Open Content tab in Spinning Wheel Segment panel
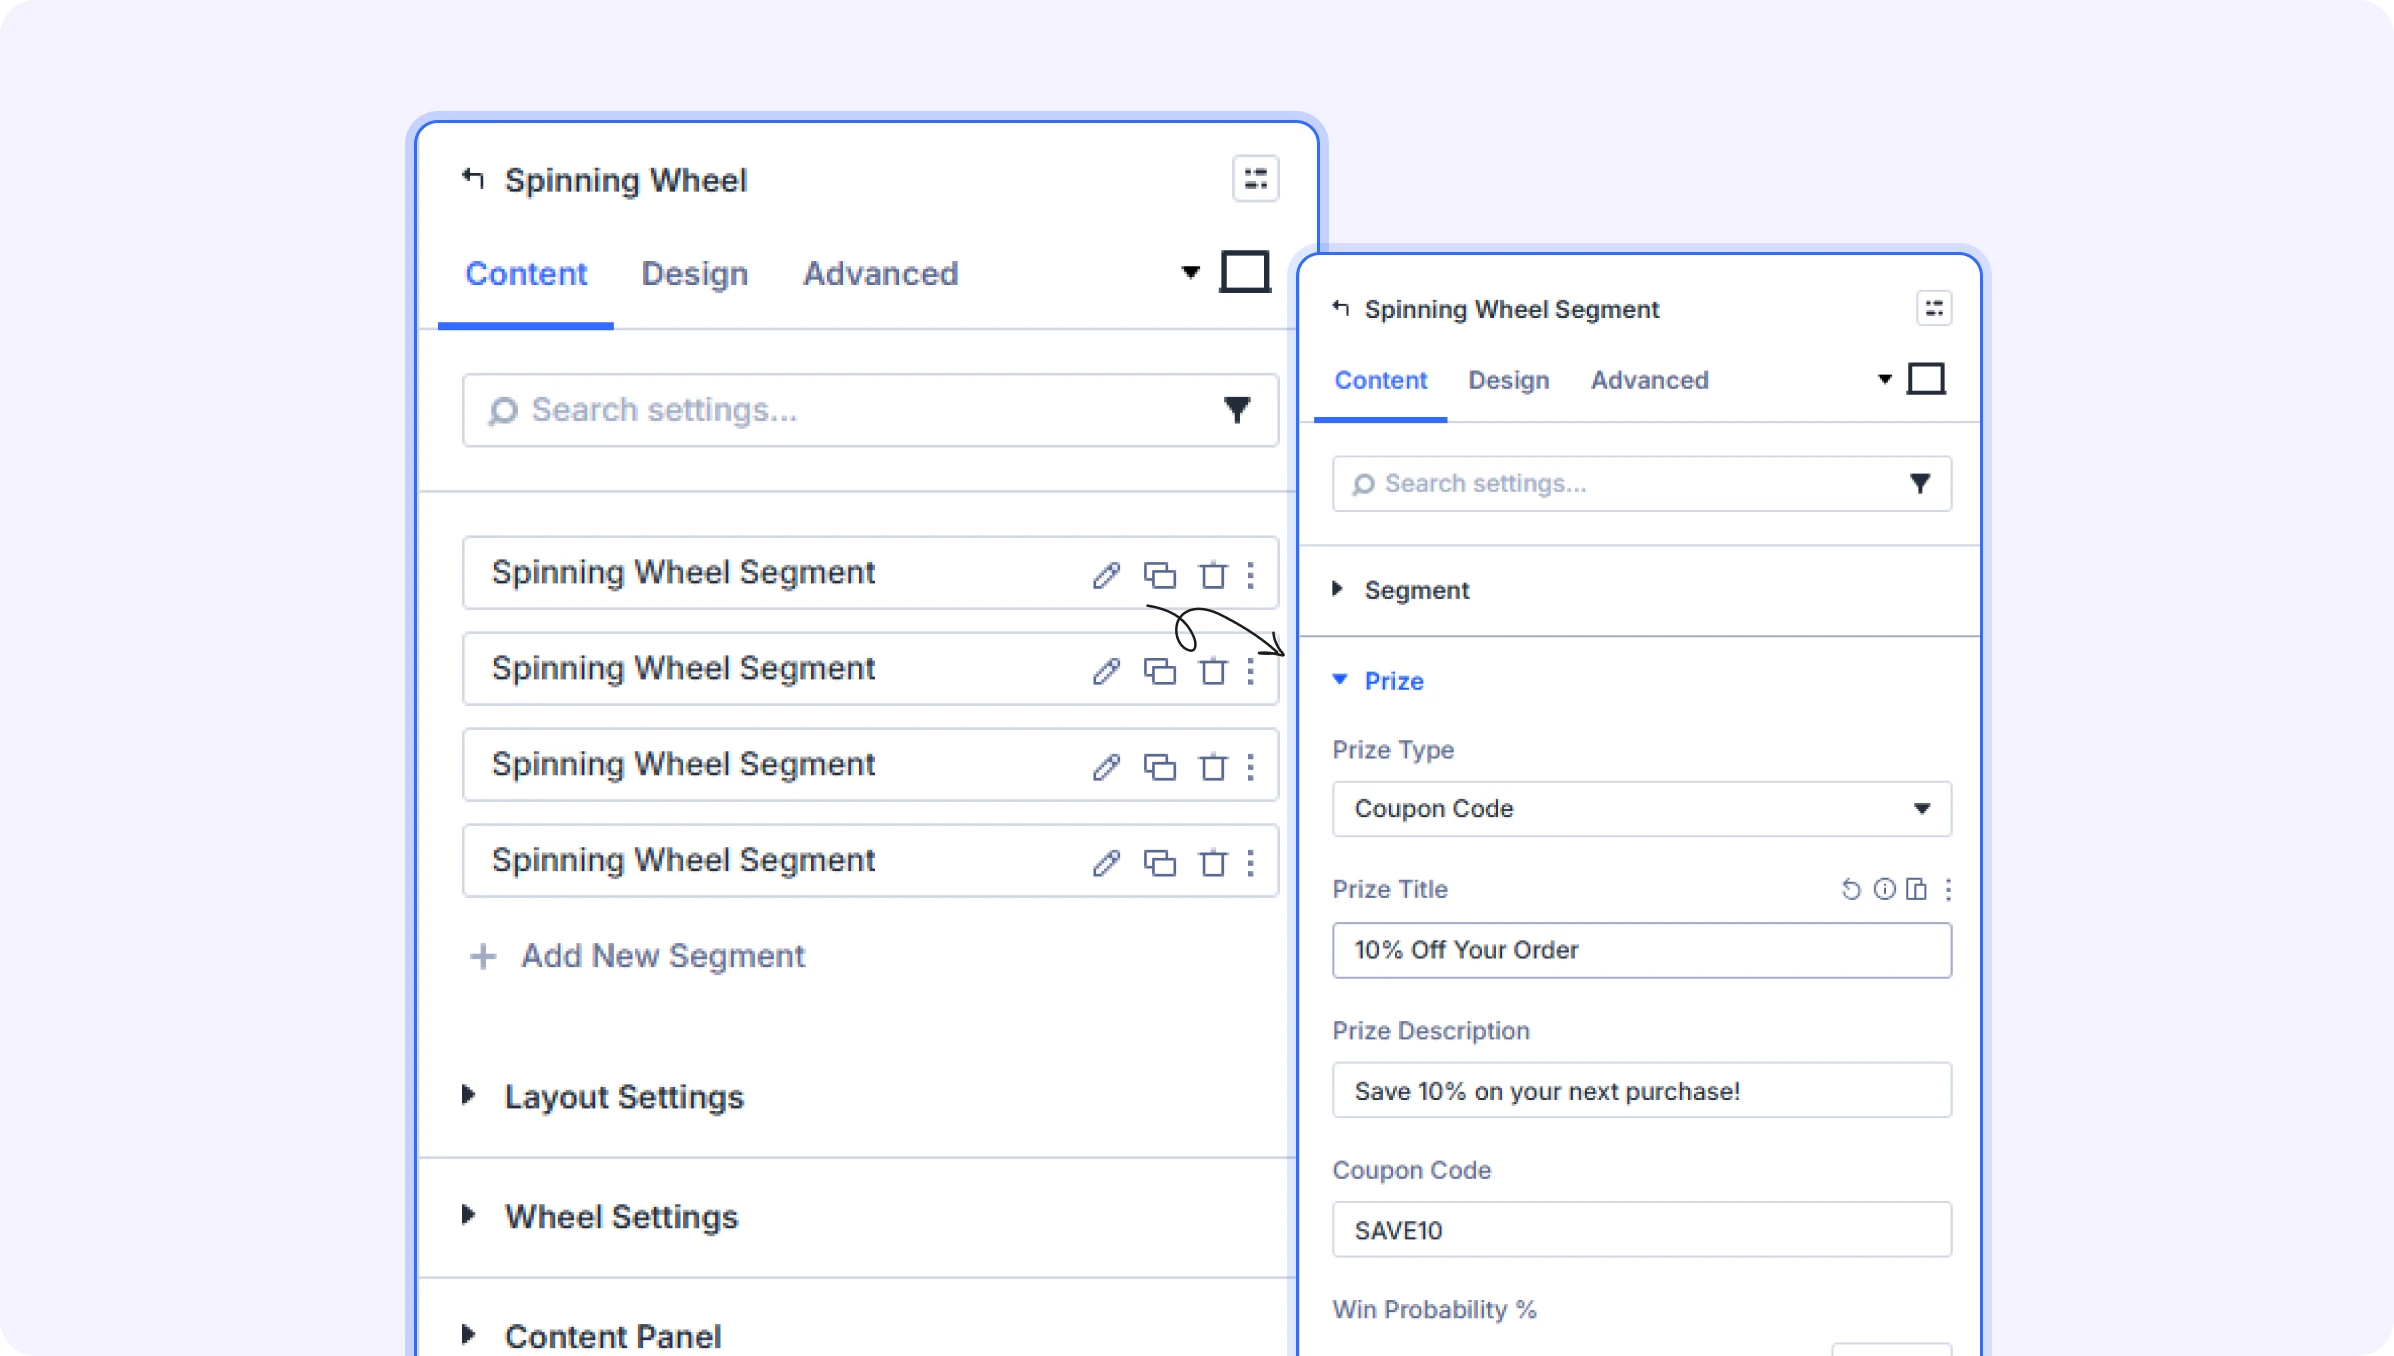2394x1356 pixels. 1381,380
